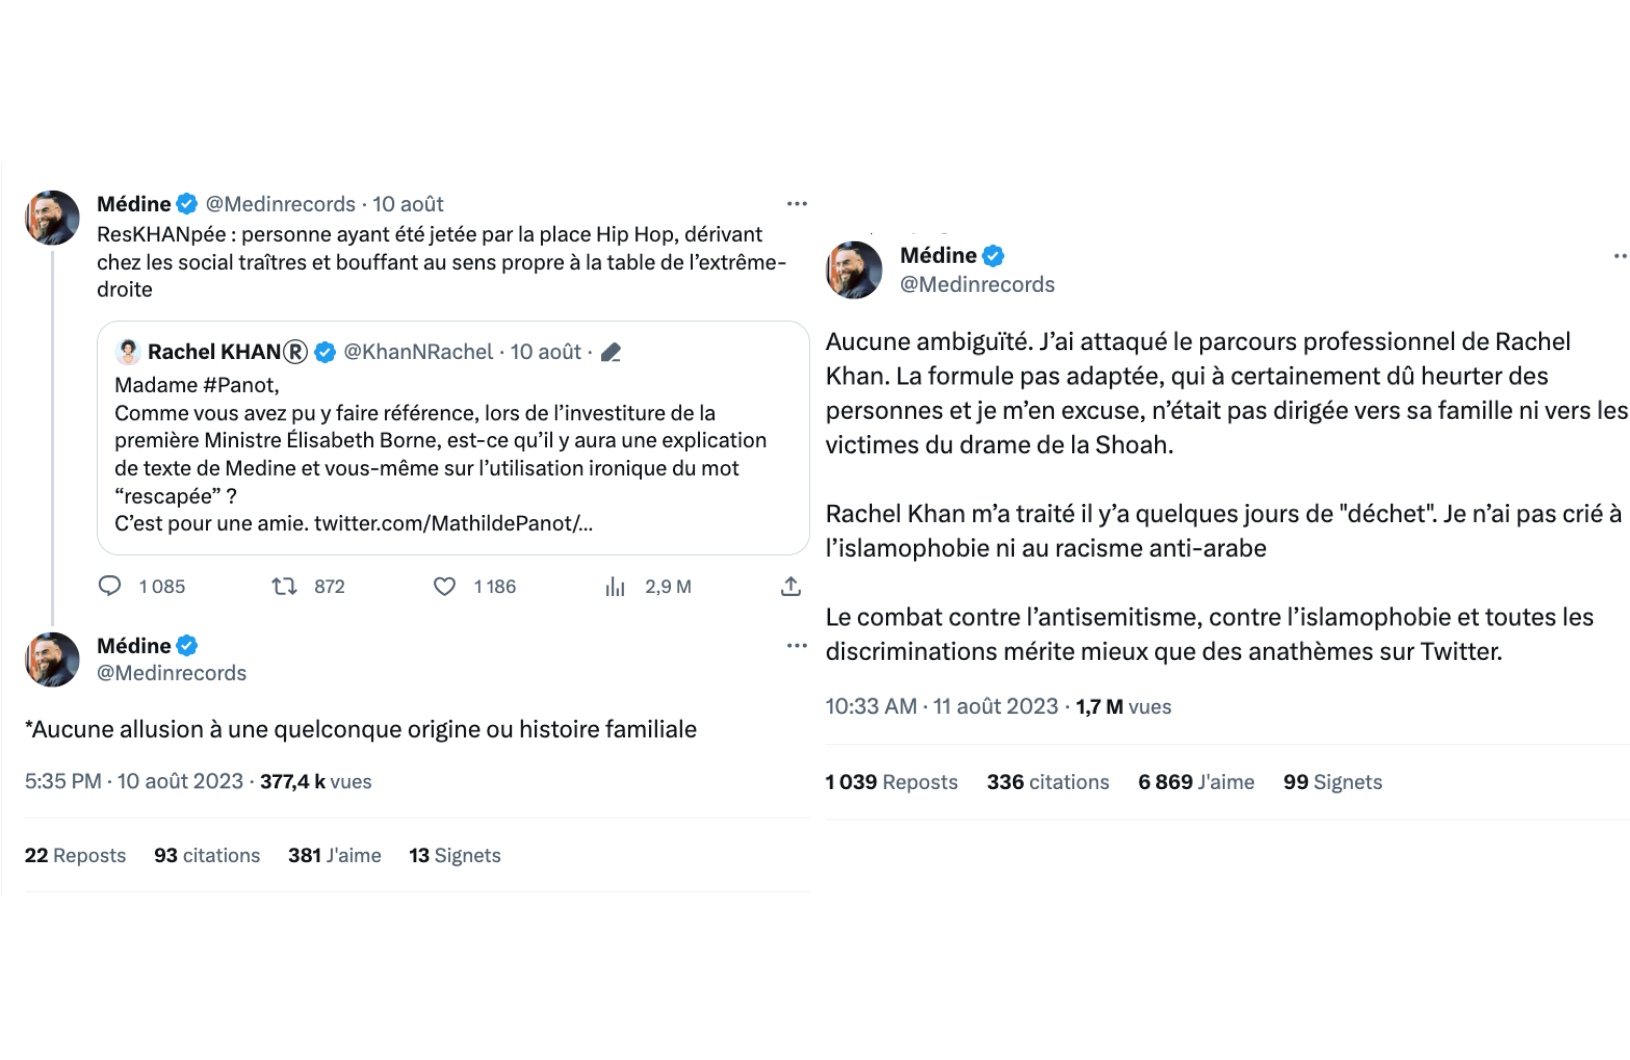Show the 336 citations on right tweet
The height and width of the screenshot is (1060, 1630).
tap(1048, 782)
